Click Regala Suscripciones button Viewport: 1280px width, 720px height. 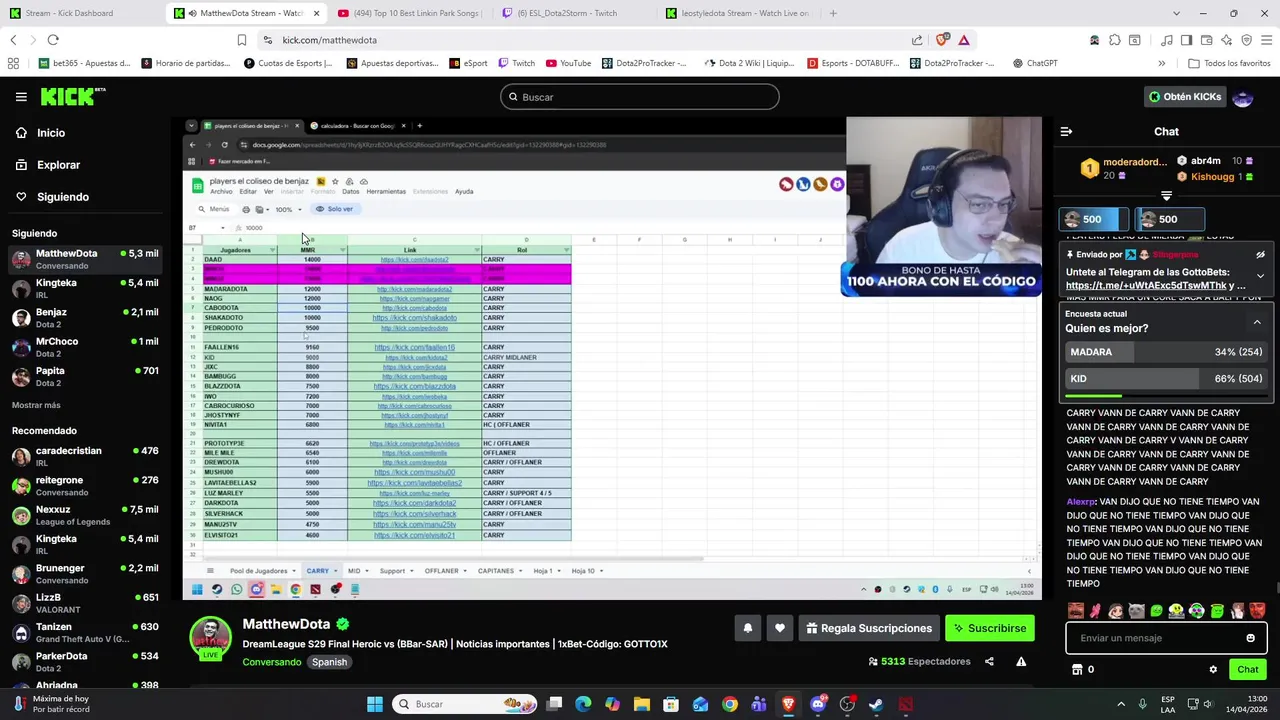(869, 628)
